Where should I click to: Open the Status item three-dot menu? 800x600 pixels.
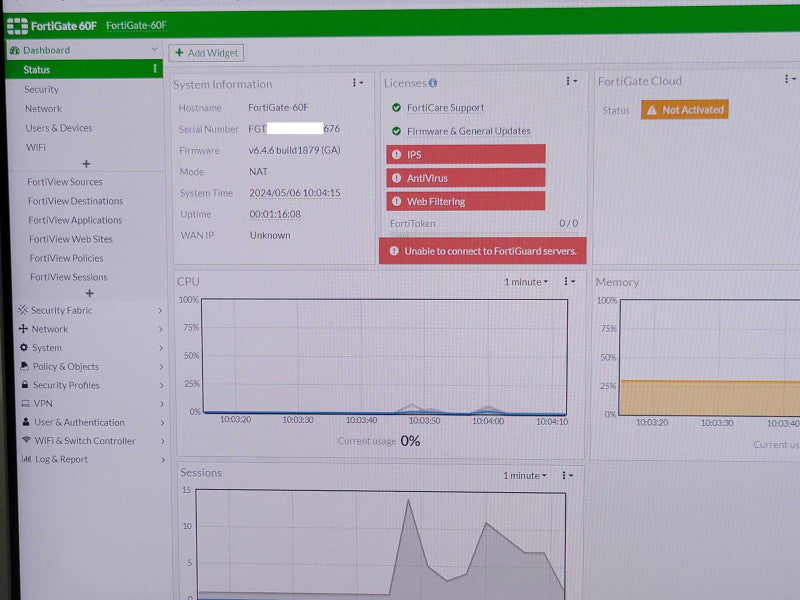tap(155, 68)
